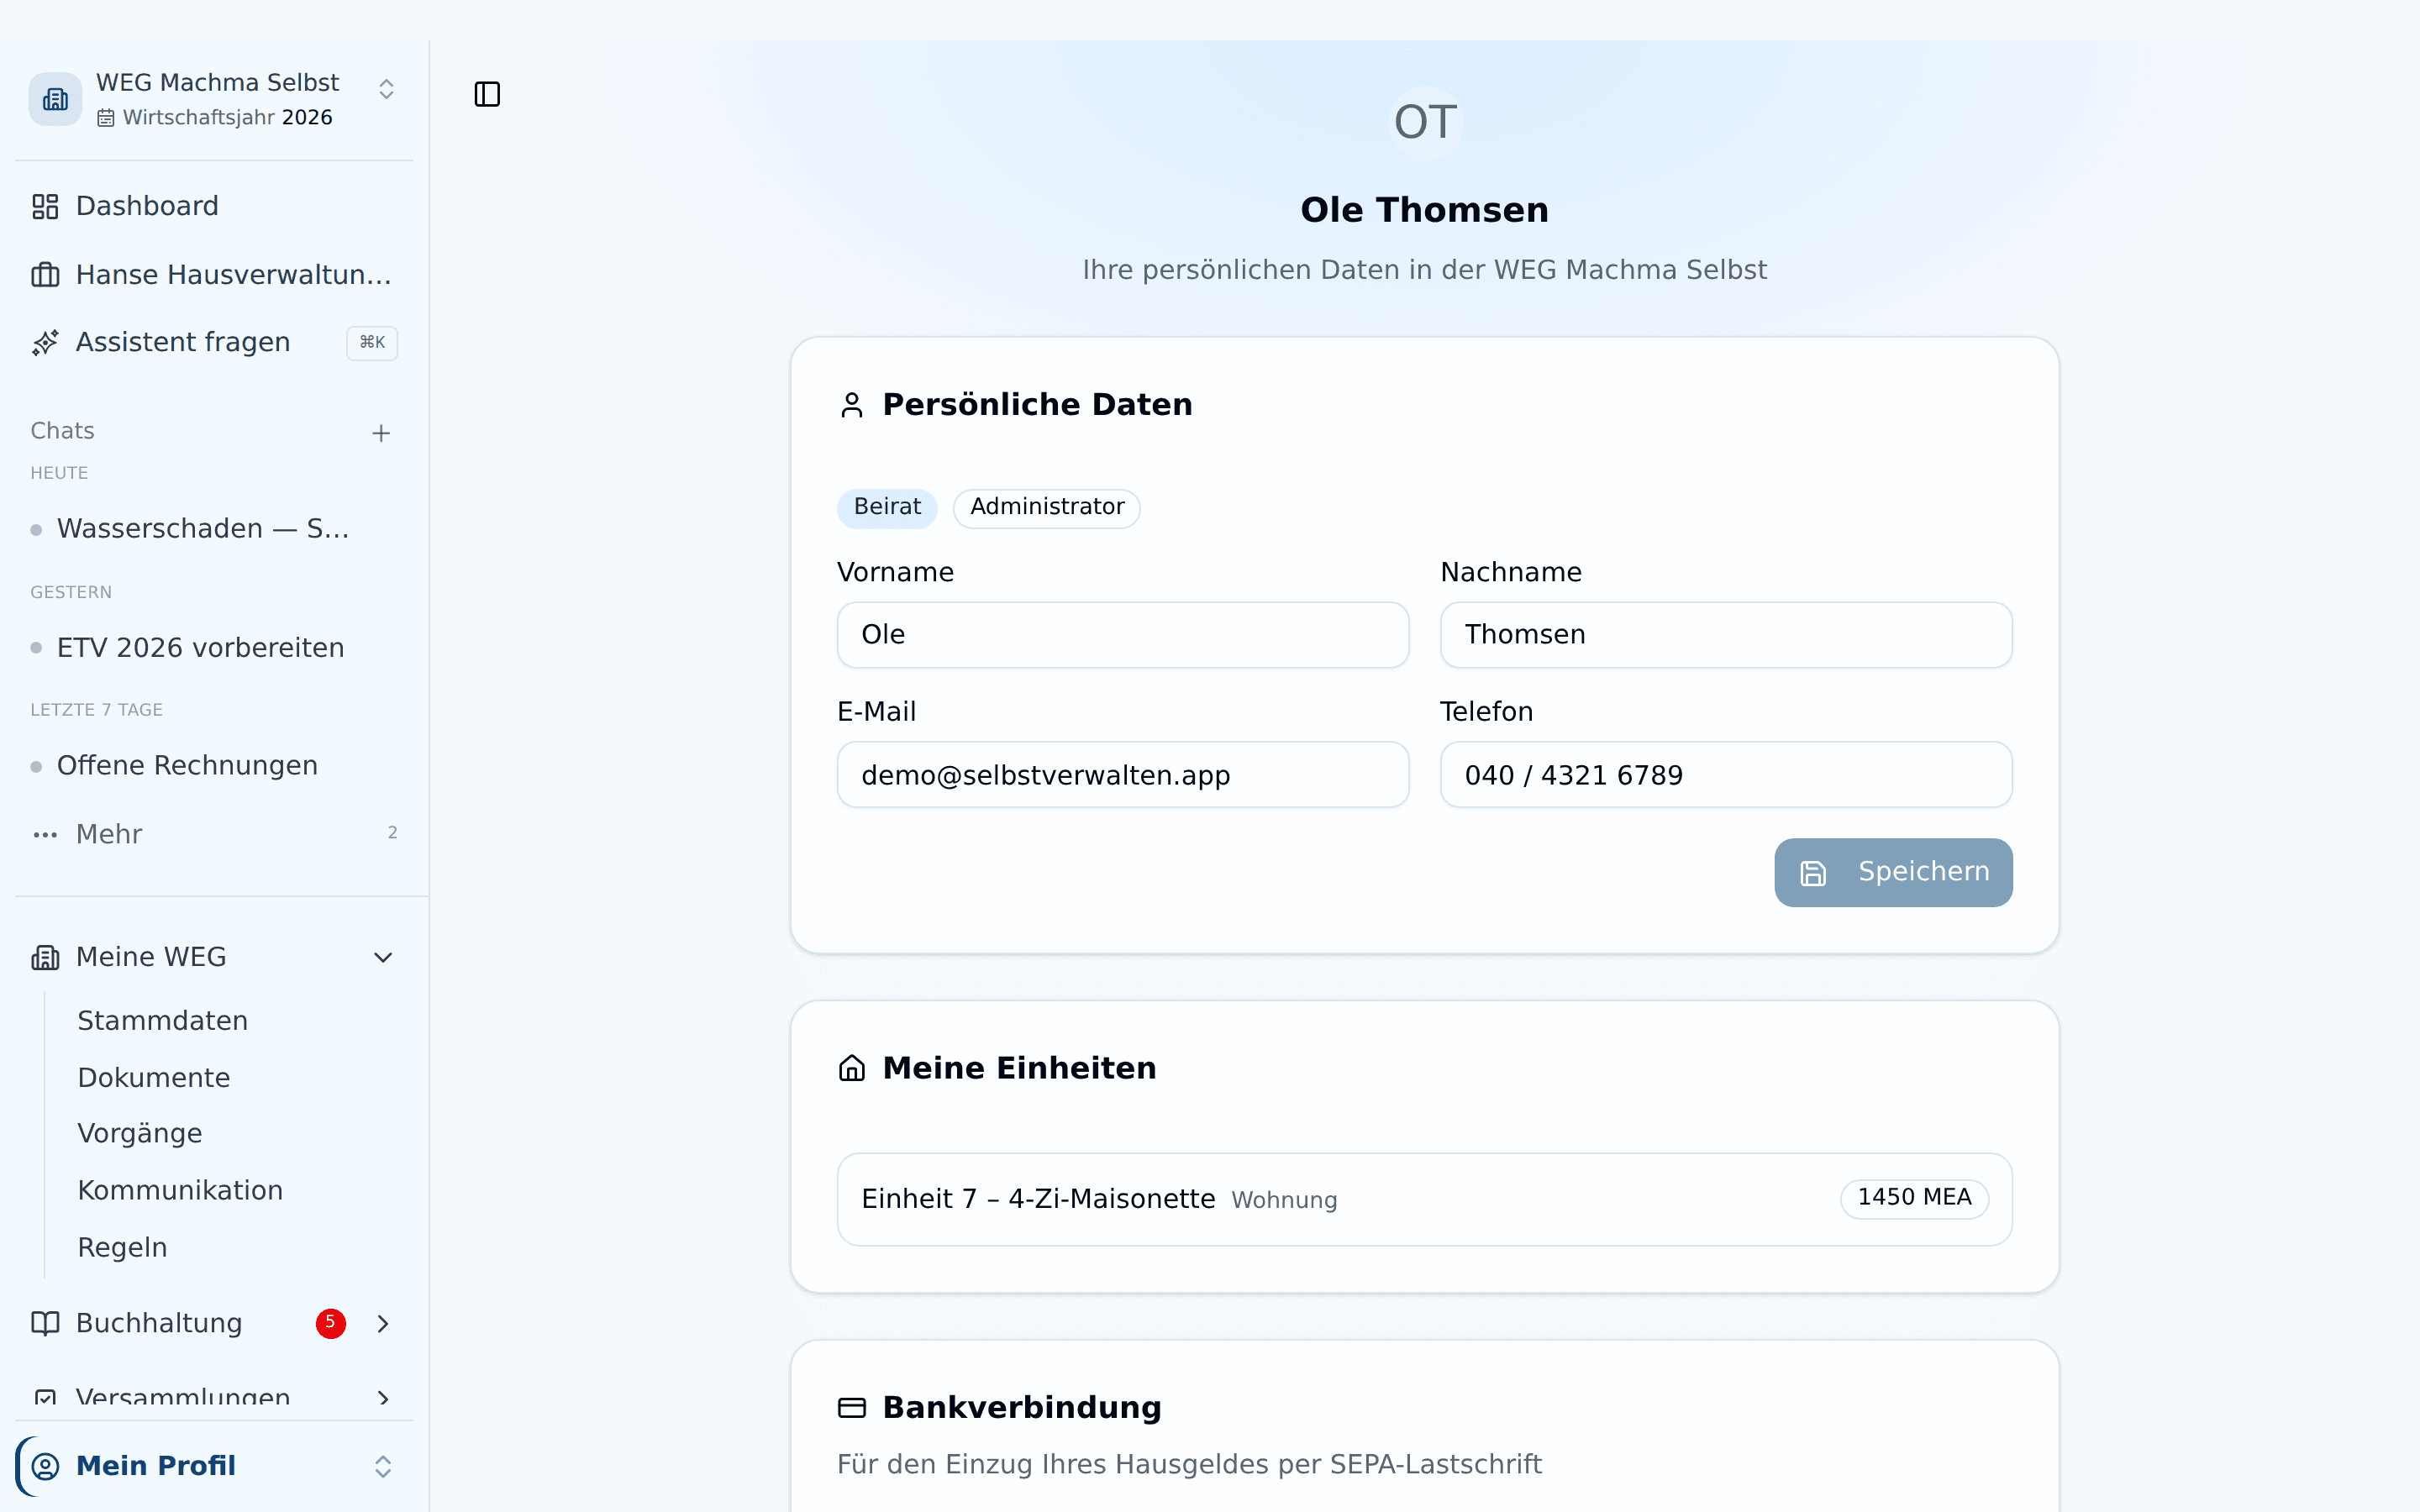Click the red Buchhaltung notification badge

(331, 1323)
